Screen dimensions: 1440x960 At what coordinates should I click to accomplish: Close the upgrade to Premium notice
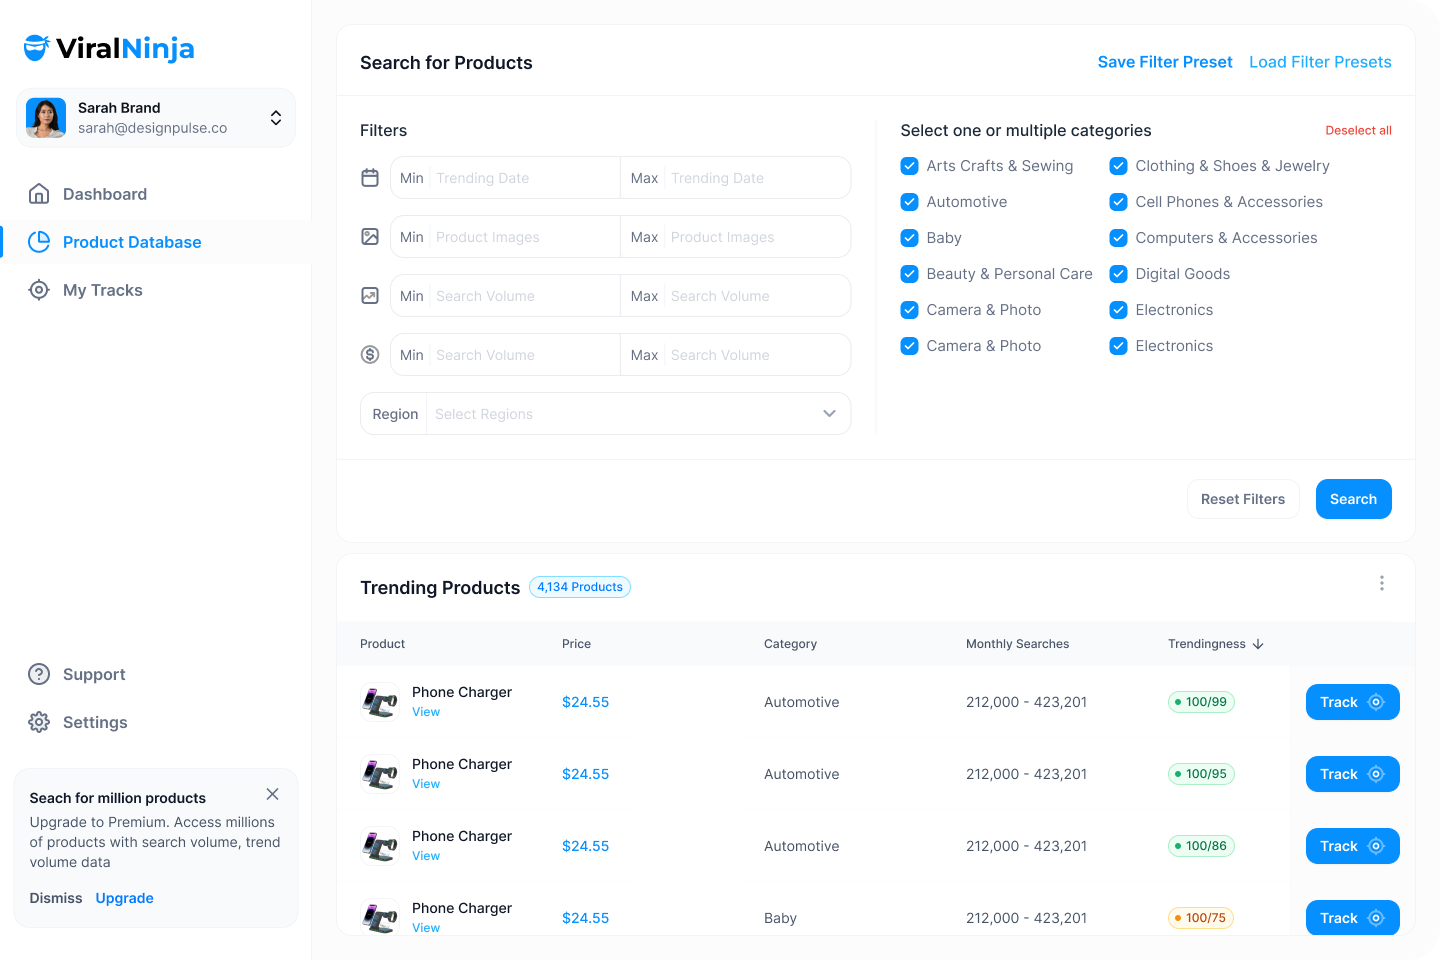point(272,794)
